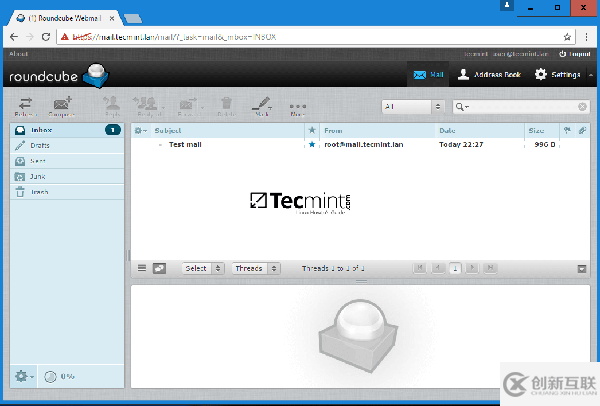Click the Delete trash toolbar icon

point(226,106)
